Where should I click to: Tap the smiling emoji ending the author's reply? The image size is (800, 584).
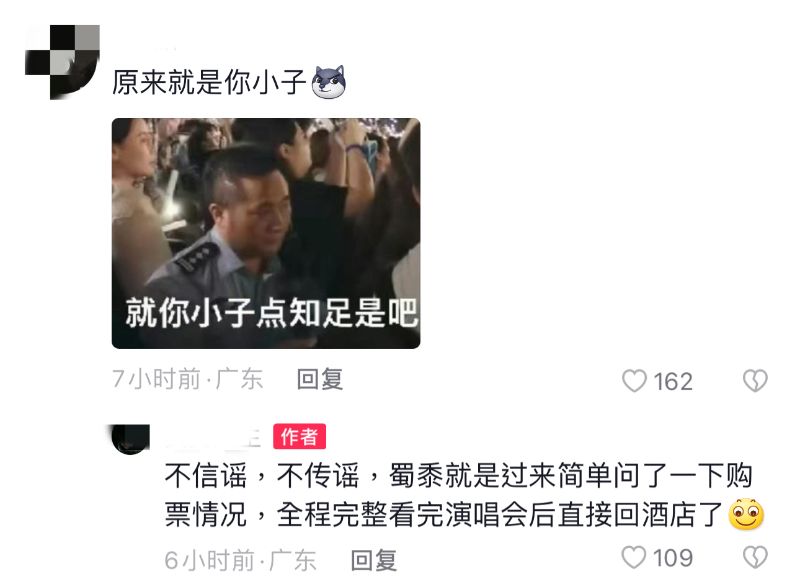(746, 514)
